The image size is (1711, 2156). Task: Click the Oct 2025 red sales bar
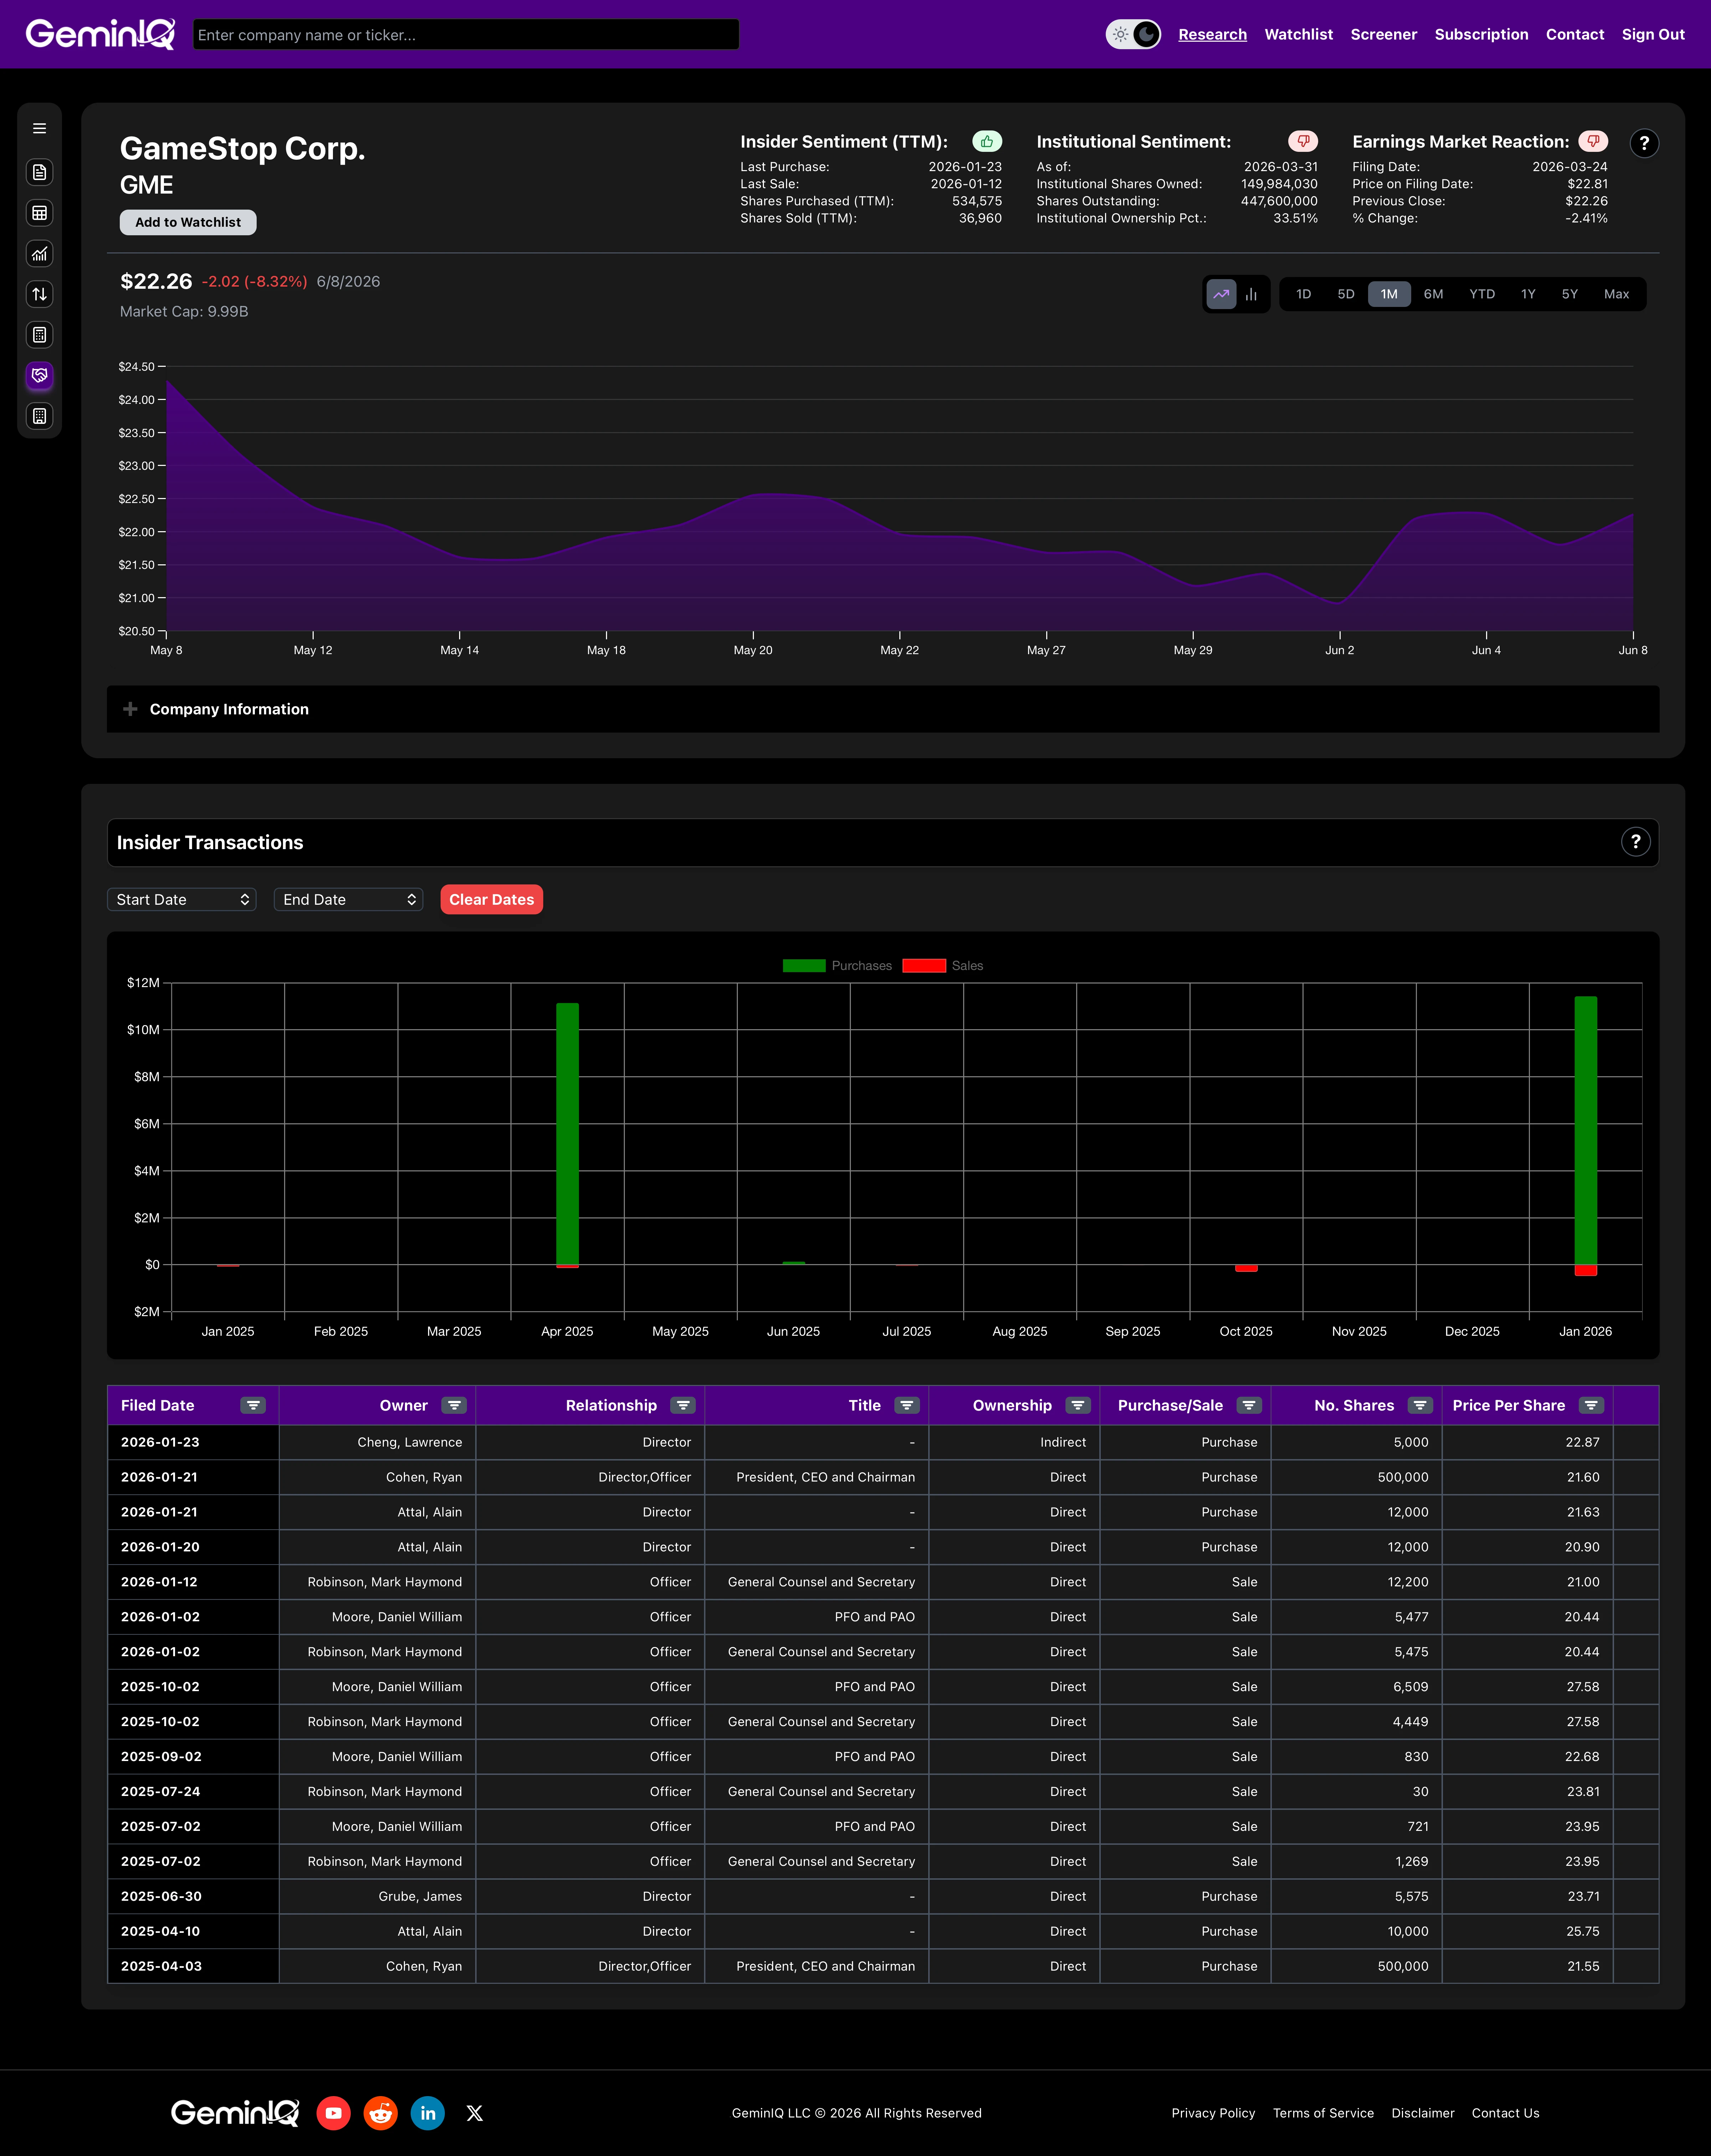tap(1246, 1268)
